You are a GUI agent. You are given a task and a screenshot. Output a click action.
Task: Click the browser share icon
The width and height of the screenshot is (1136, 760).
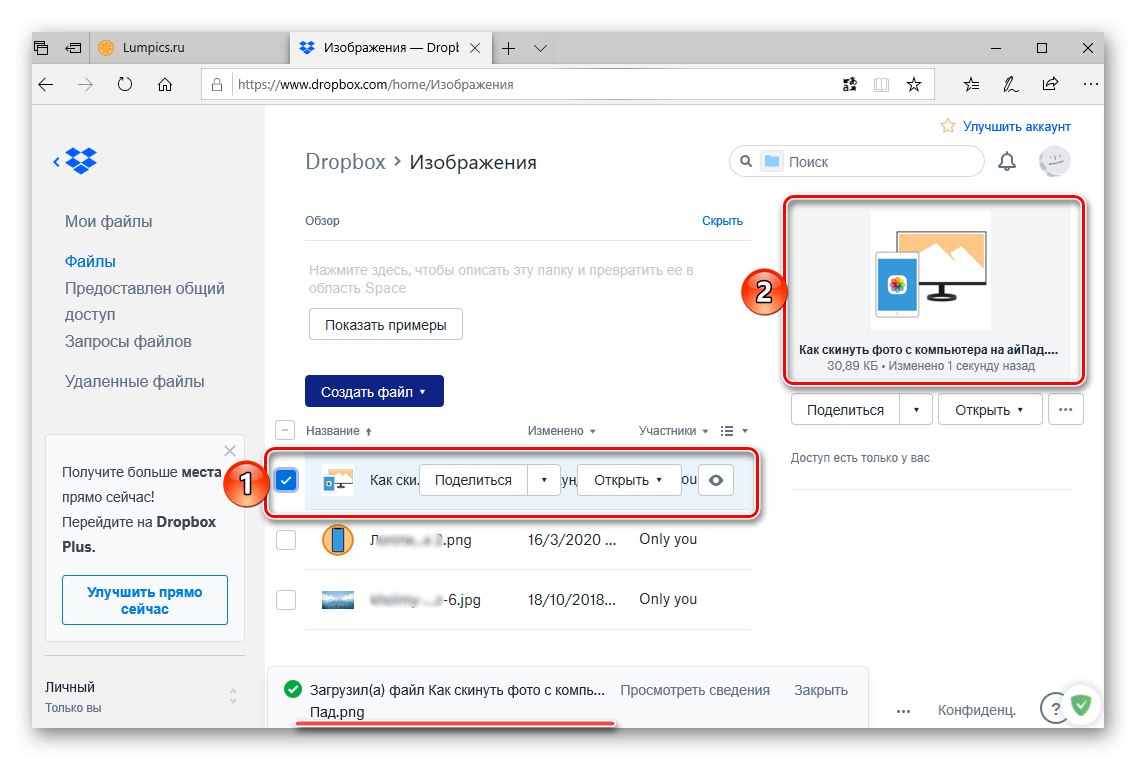click(x=1050, y=84)
